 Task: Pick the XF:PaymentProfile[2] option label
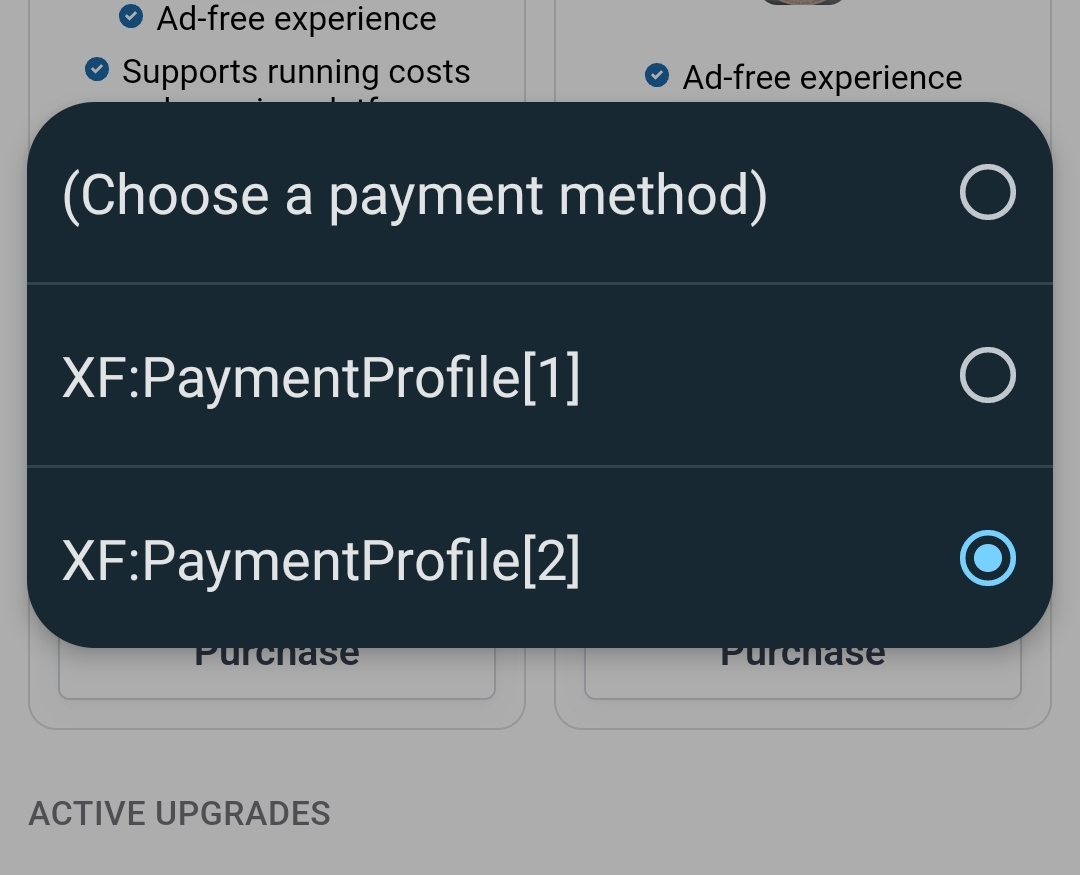pos(321,560)
